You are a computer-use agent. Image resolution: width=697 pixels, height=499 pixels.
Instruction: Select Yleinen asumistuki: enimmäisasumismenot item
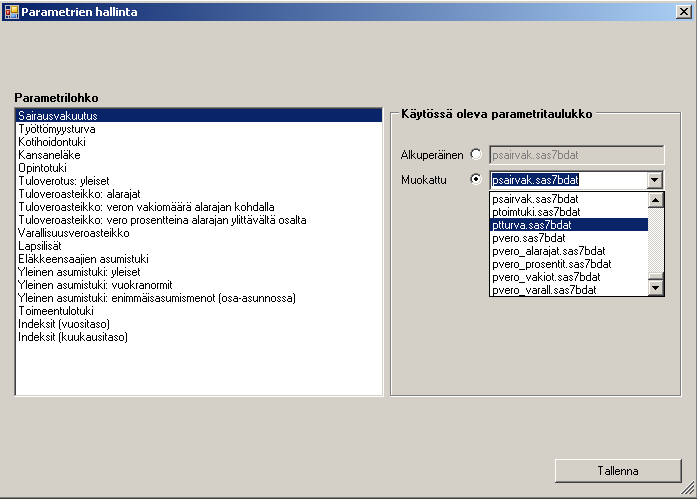tap(199, 298)
